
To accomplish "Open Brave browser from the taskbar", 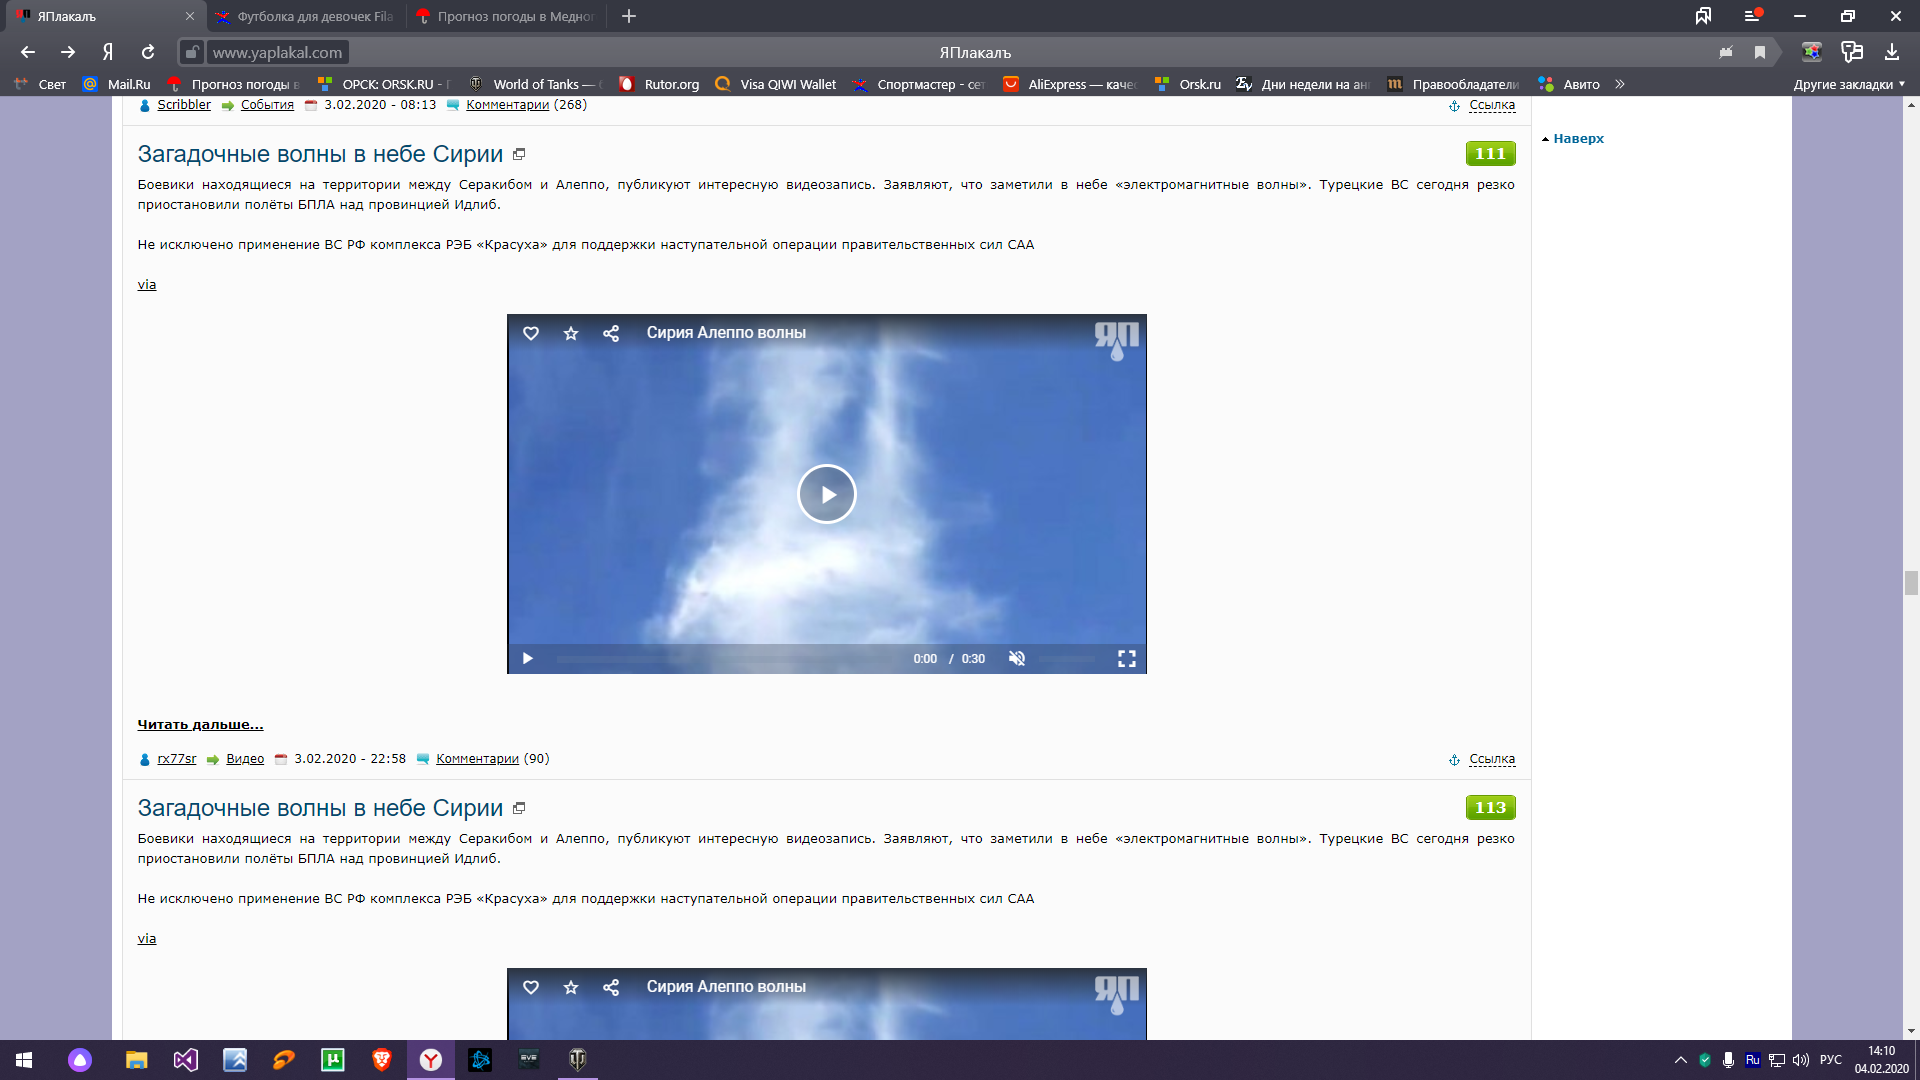I will (x=382, y=1060).
